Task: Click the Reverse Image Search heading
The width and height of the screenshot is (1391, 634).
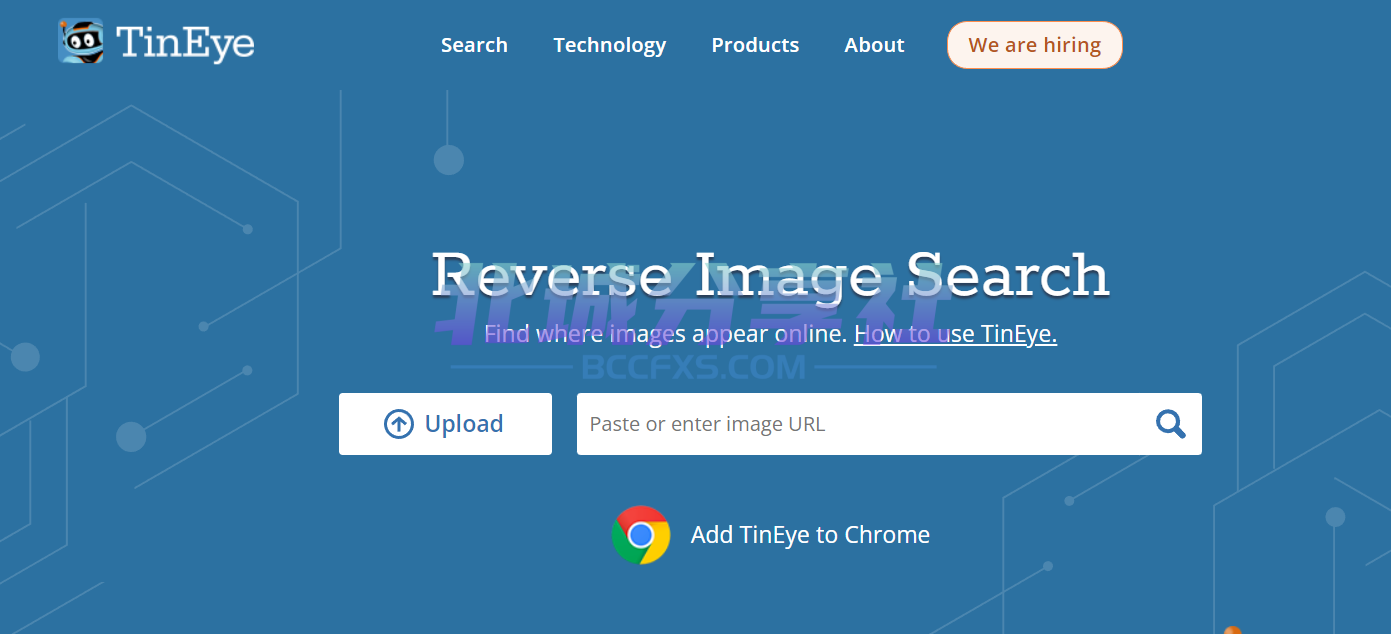Action: tap(770, 274)
